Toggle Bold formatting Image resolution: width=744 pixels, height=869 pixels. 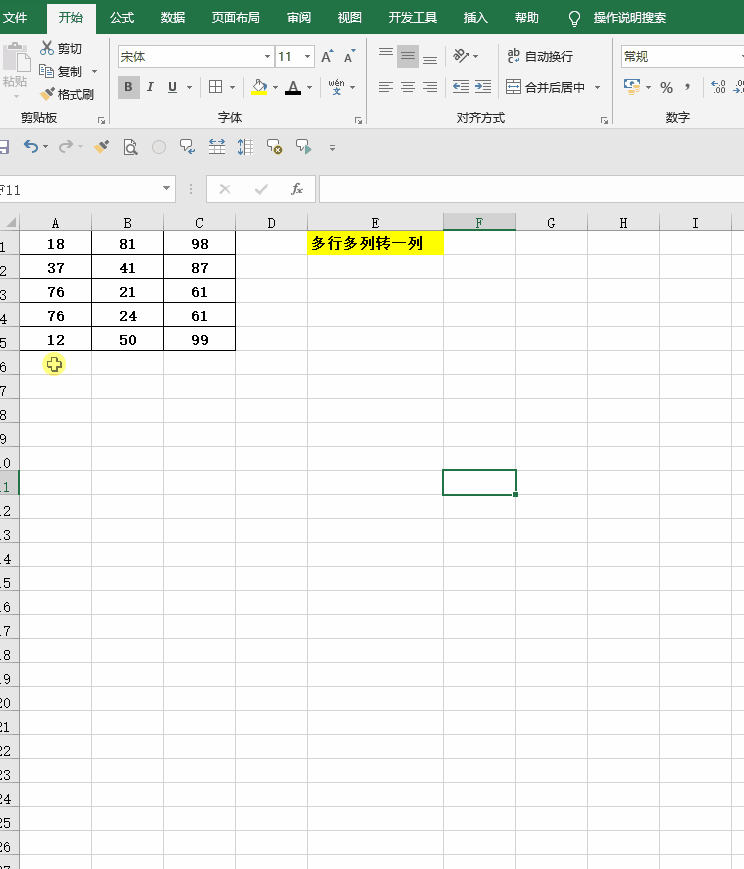point(129,87)
